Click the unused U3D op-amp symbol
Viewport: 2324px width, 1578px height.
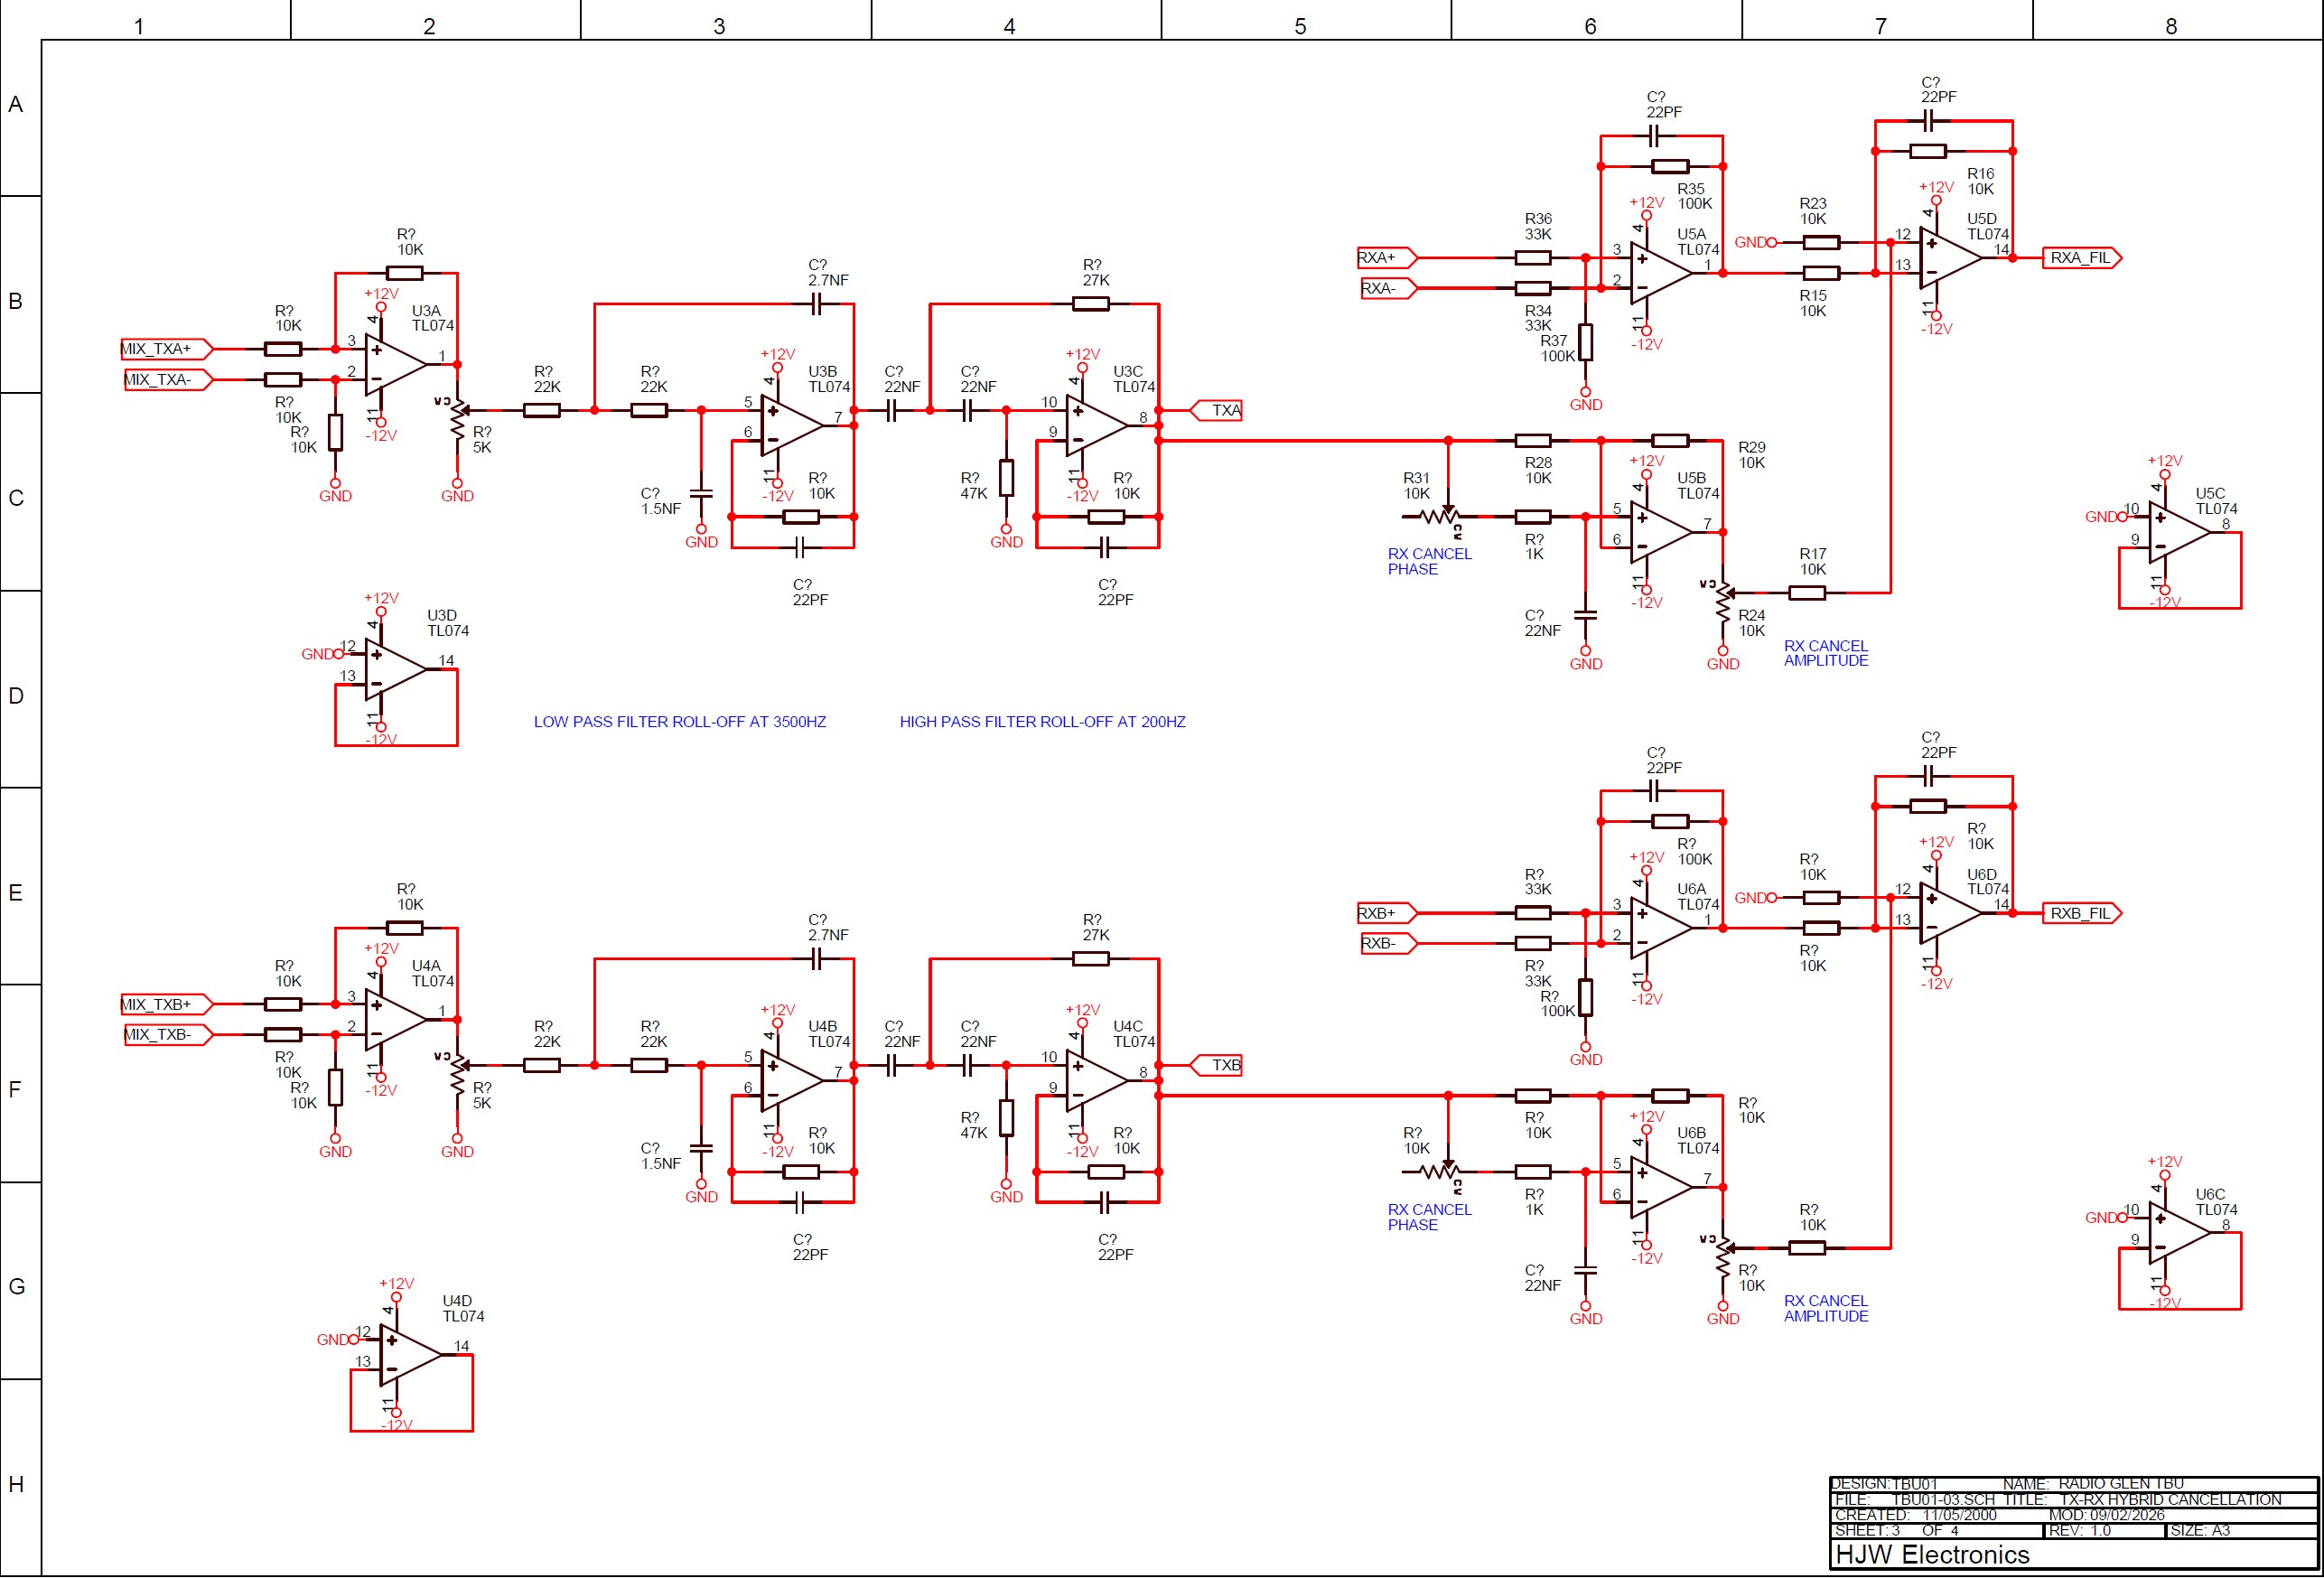394,669
